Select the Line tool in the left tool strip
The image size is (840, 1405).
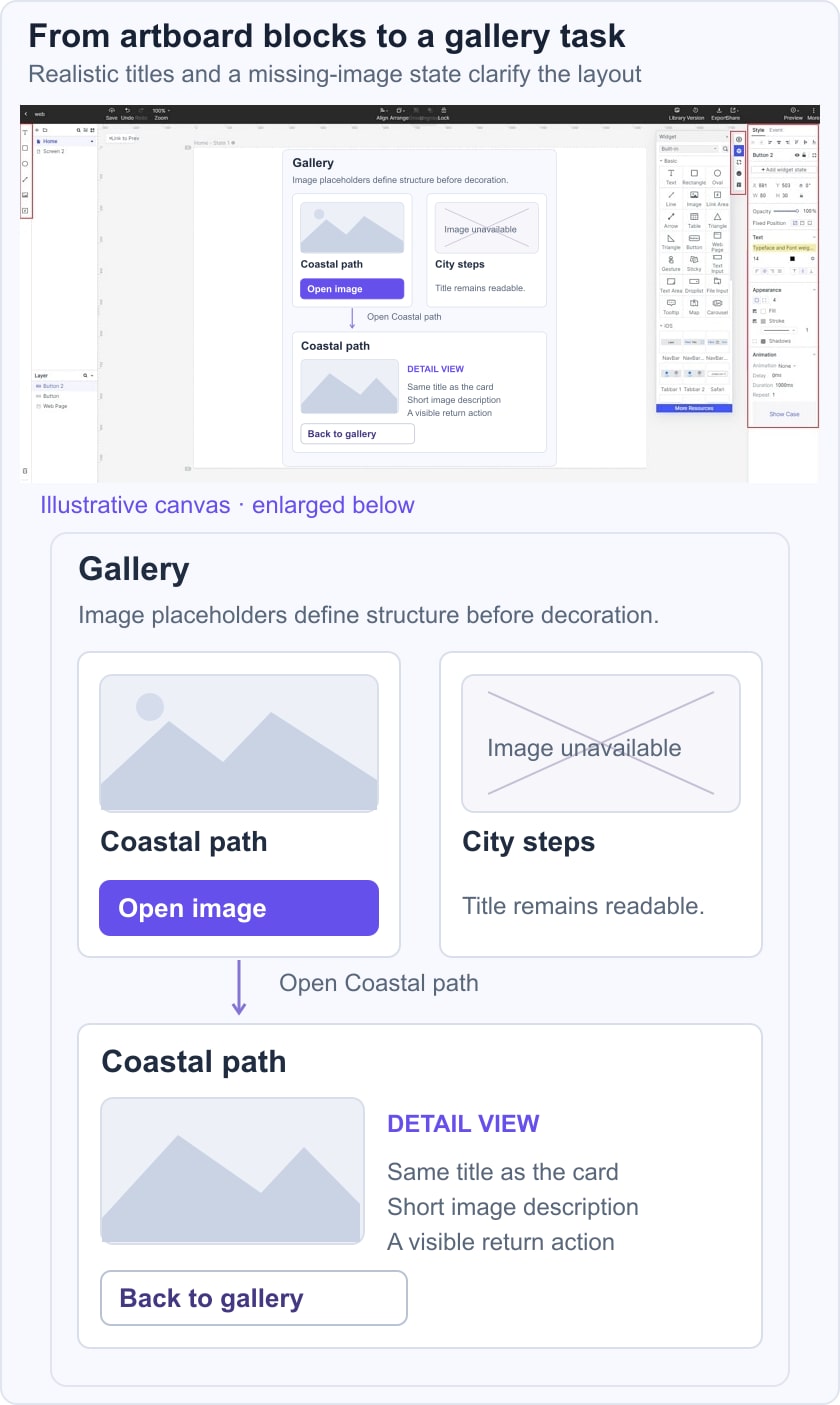[25, 179]
